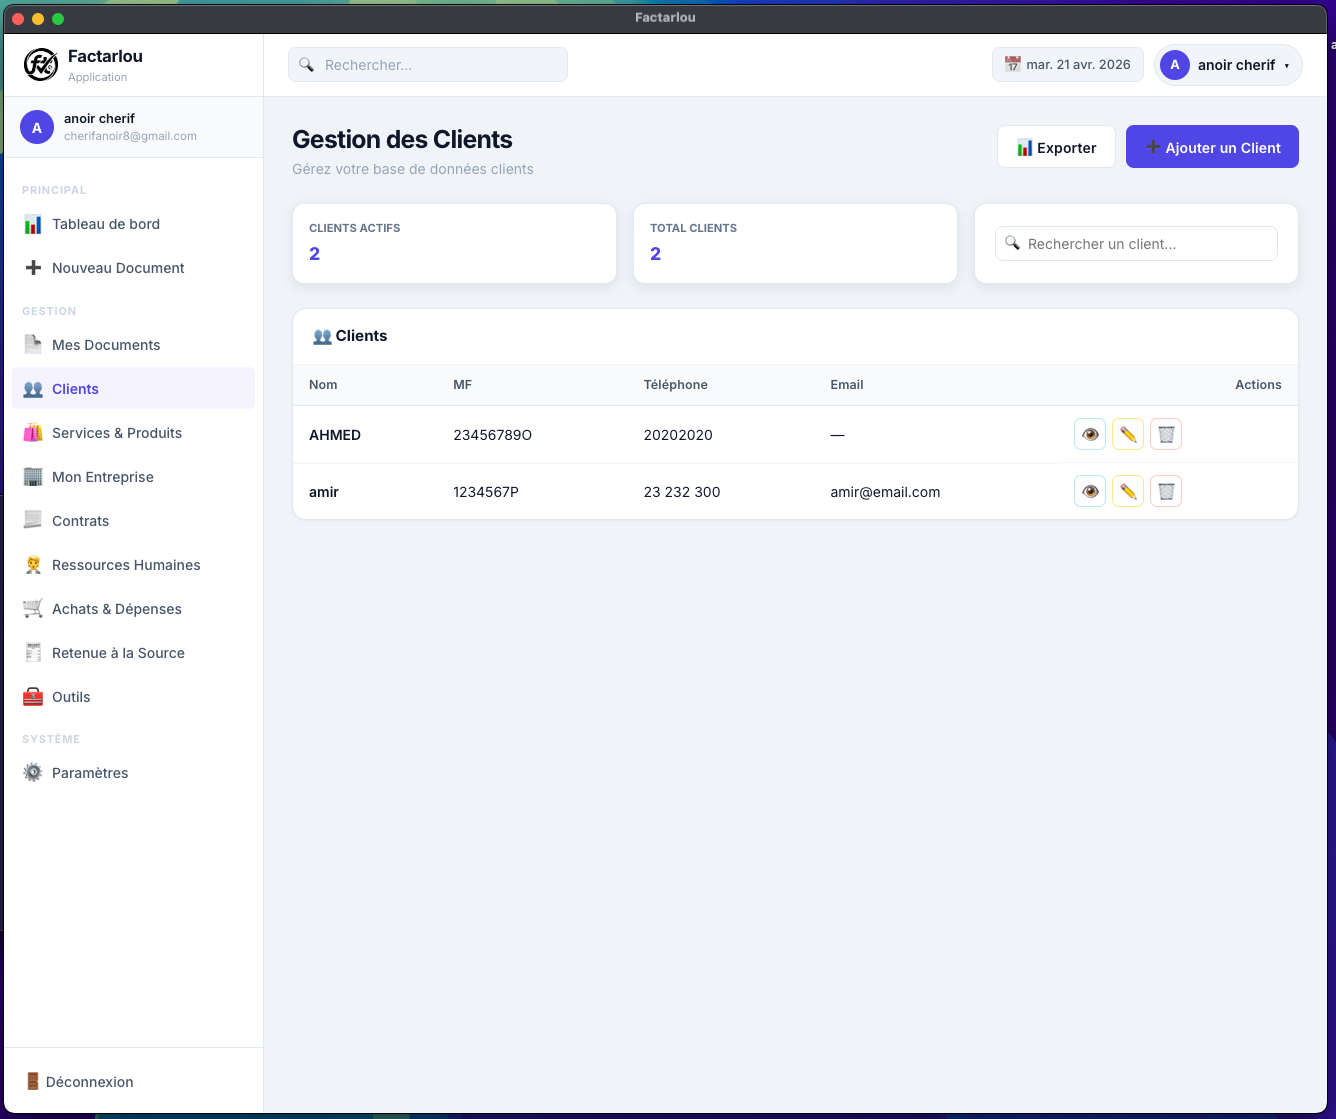Switch to Mes Documents
The image size is (1336, 1119).
coord(105,345)
